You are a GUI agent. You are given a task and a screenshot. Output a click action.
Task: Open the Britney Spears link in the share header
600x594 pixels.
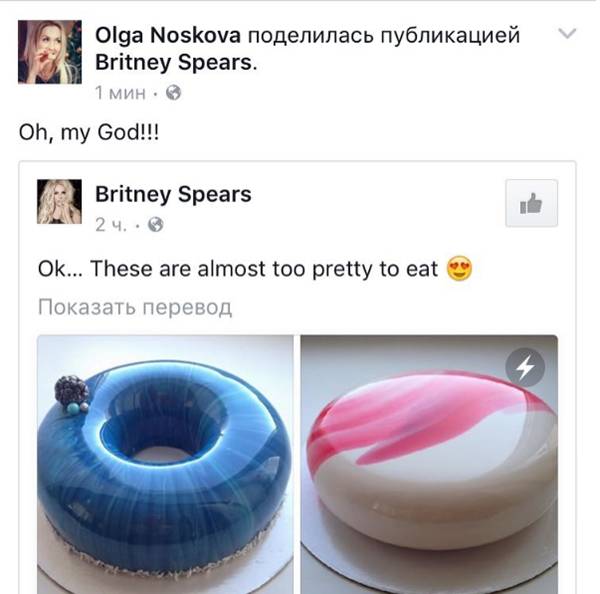174,62
